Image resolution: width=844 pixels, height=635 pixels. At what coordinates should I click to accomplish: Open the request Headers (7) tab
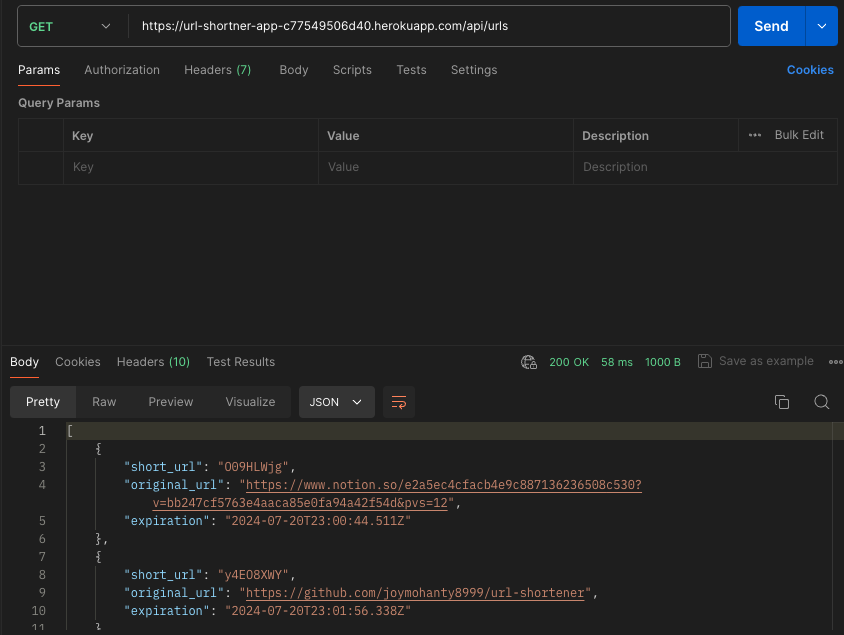(217, 70)
